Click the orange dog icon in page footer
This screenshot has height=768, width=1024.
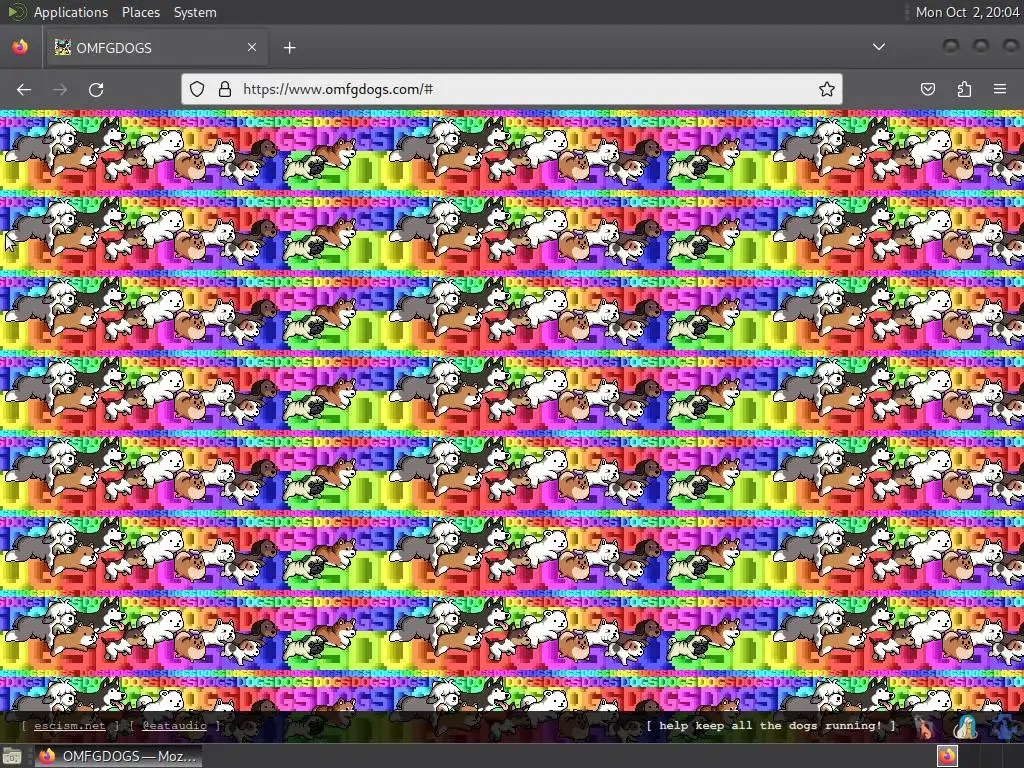click(x=925, y=726)
